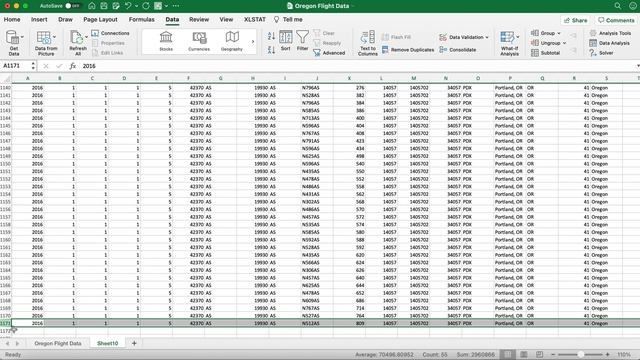This screenshot has height=360, width=640.
Task: Click the Sort A to Z icon
Action: coord(271,36)
